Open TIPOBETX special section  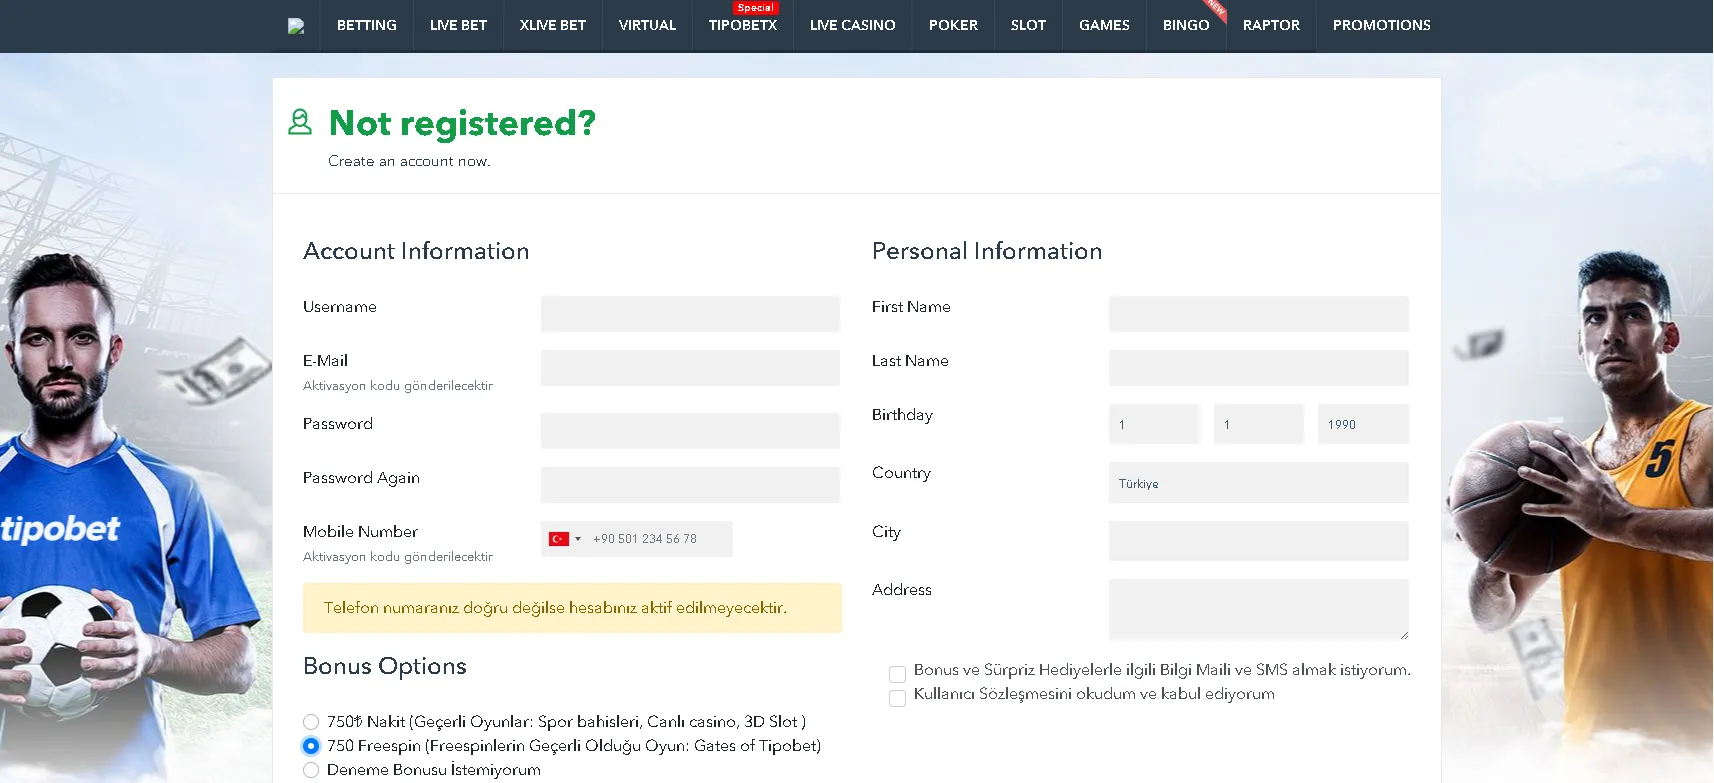(743, 25)
